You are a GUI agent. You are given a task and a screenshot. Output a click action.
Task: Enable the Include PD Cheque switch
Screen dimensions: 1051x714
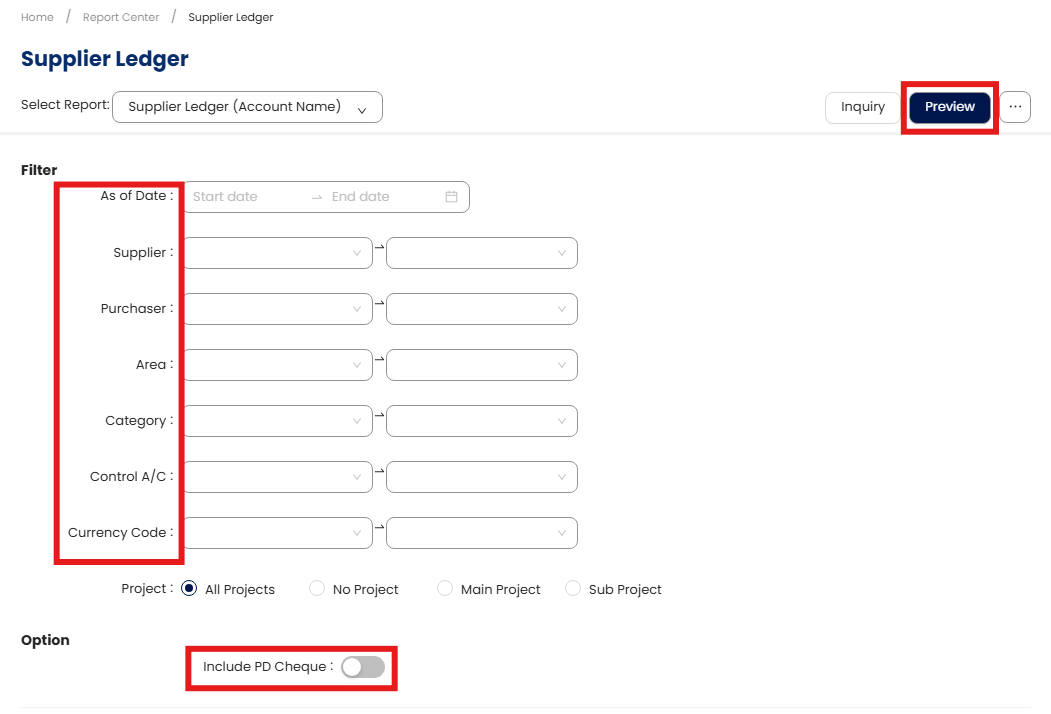[363, 666]
